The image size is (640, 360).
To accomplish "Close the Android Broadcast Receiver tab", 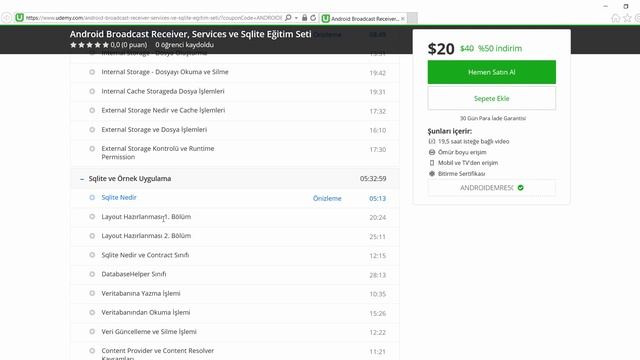I will [x=403, y=18].
